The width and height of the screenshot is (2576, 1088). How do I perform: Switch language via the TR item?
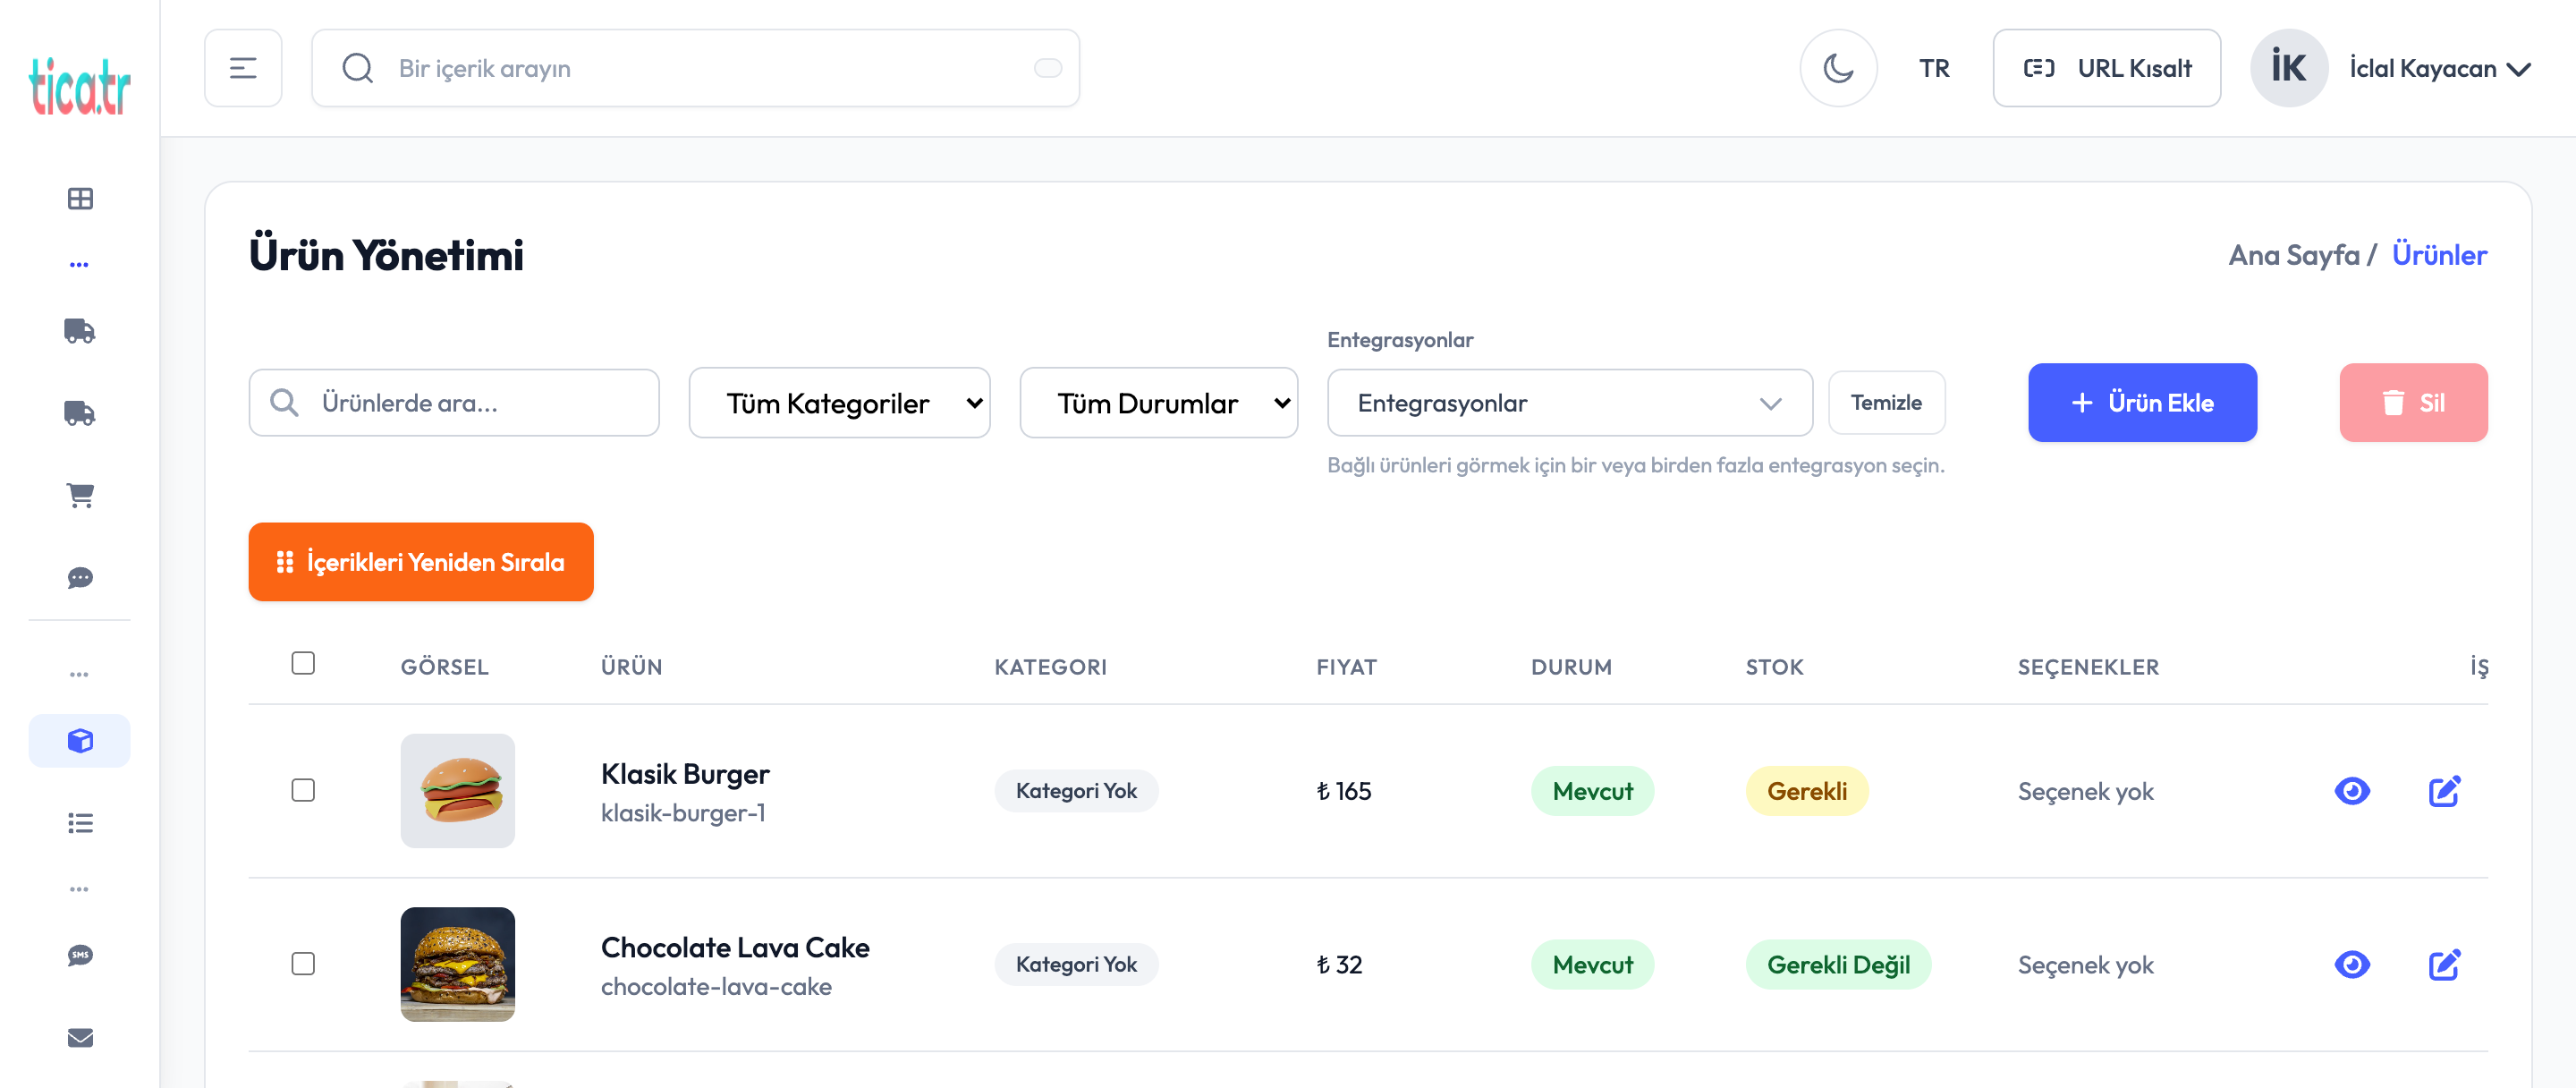(1933, 68)
